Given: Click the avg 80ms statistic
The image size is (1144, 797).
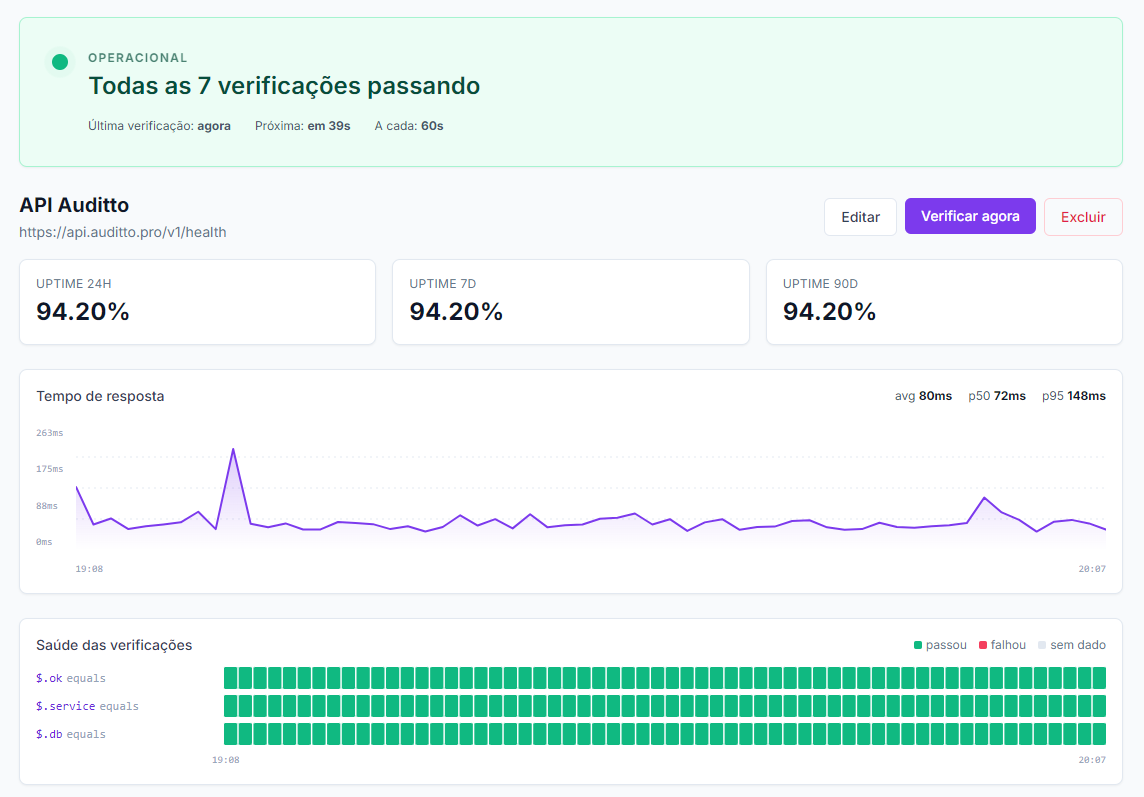Looking at the screenshot, I should tap(923, 396).
